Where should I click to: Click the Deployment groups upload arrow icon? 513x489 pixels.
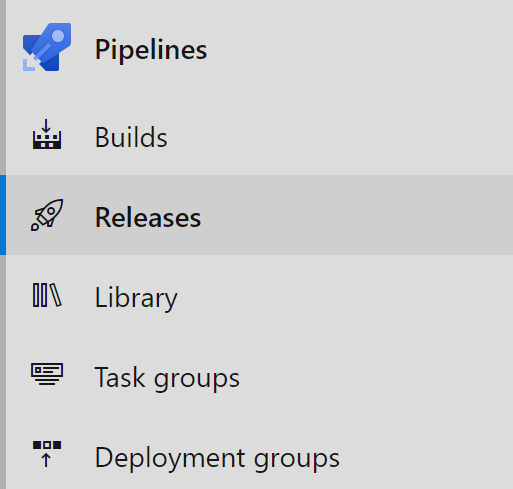pos(47,454)
